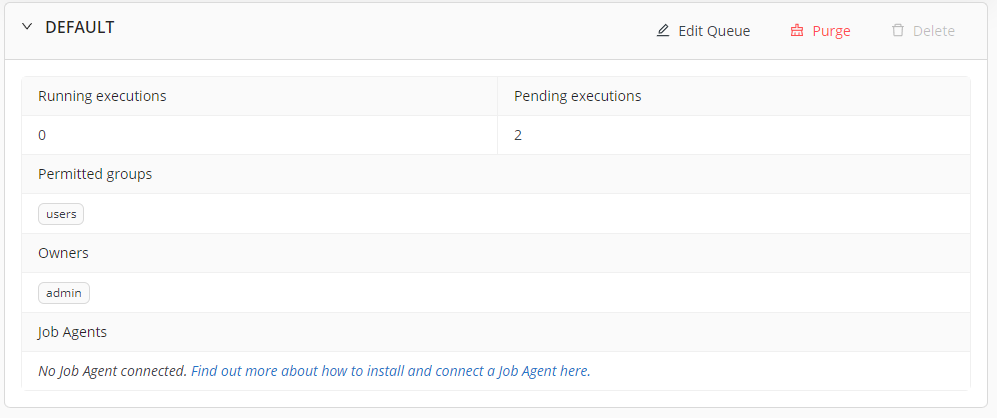Click the trash can Delete icon
The height and width of the screenshot is (418, 997).
point(898,31)
